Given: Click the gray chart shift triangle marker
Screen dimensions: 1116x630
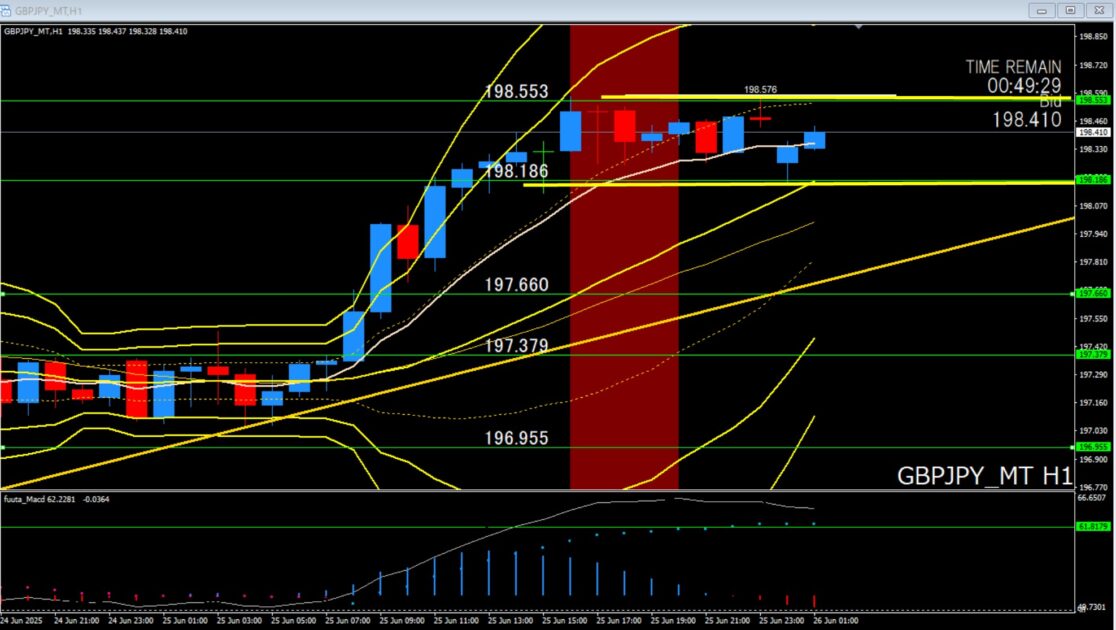Looking at the screenshot, I should (x=860, y=27).
